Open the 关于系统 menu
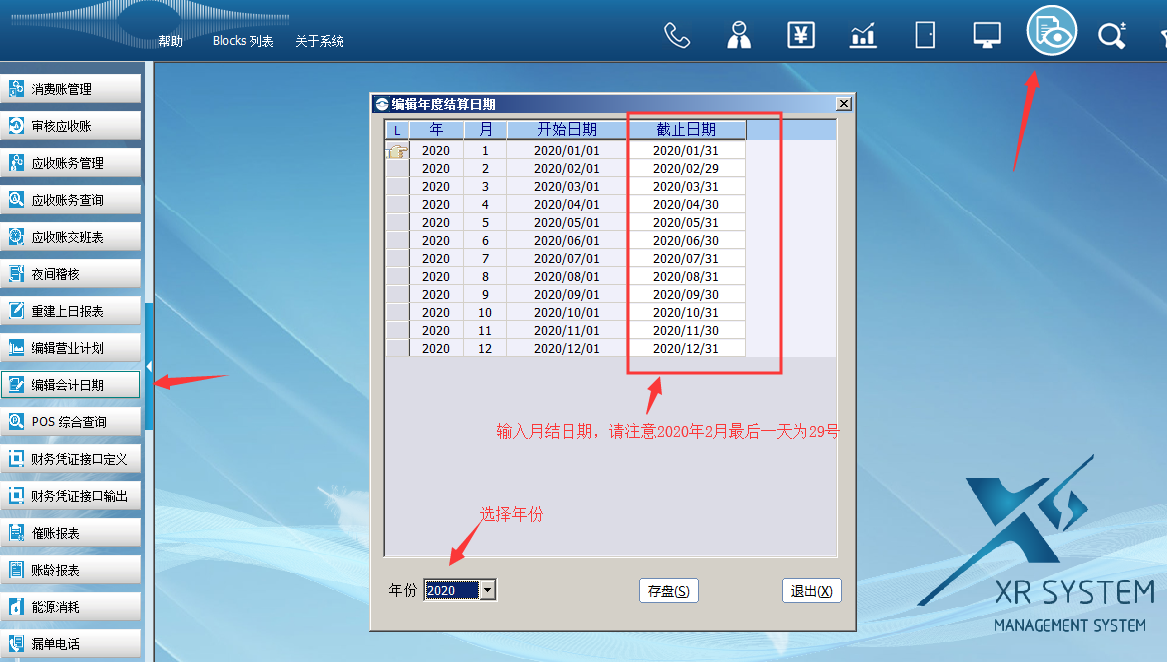 tap(319, 42)
